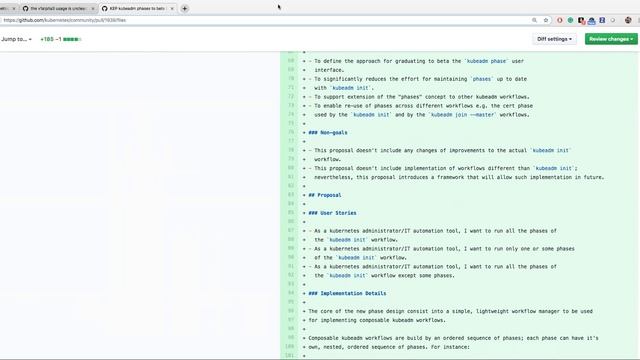
Task: Click the '### Non-goals' heading line
Action: point(328,133)
